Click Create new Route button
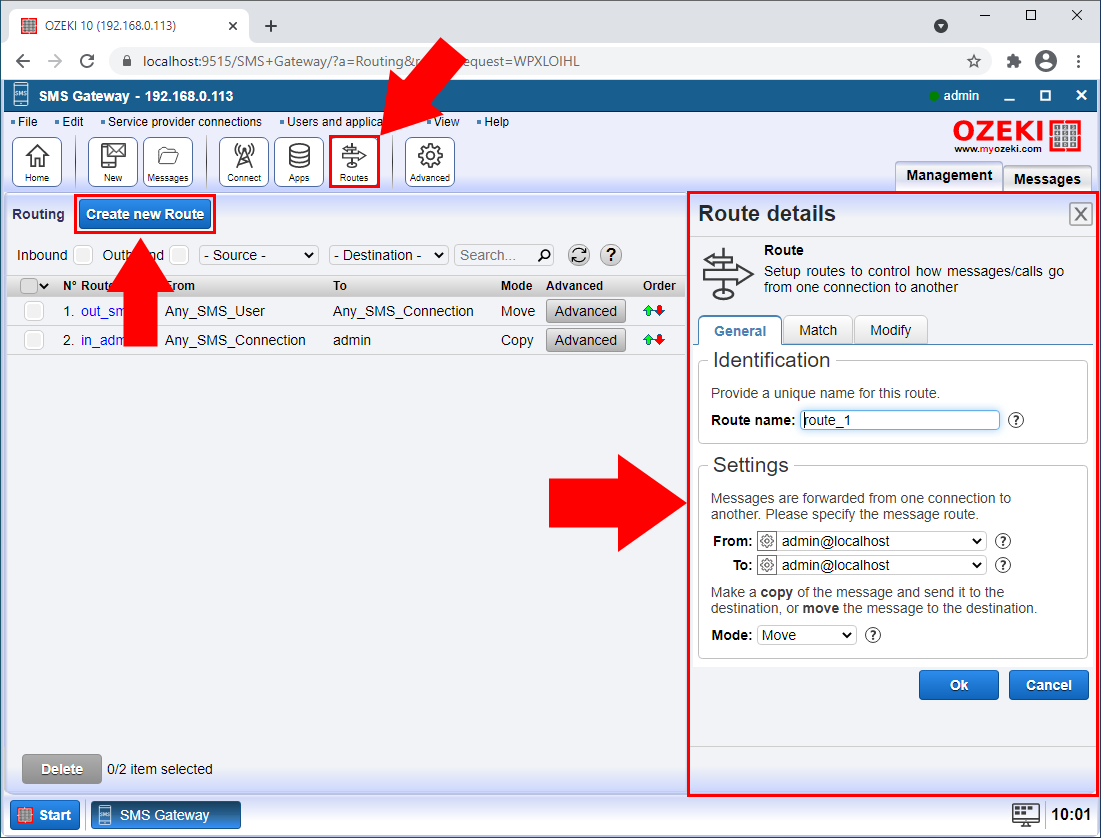1101x838 pixels. point(145,214)
